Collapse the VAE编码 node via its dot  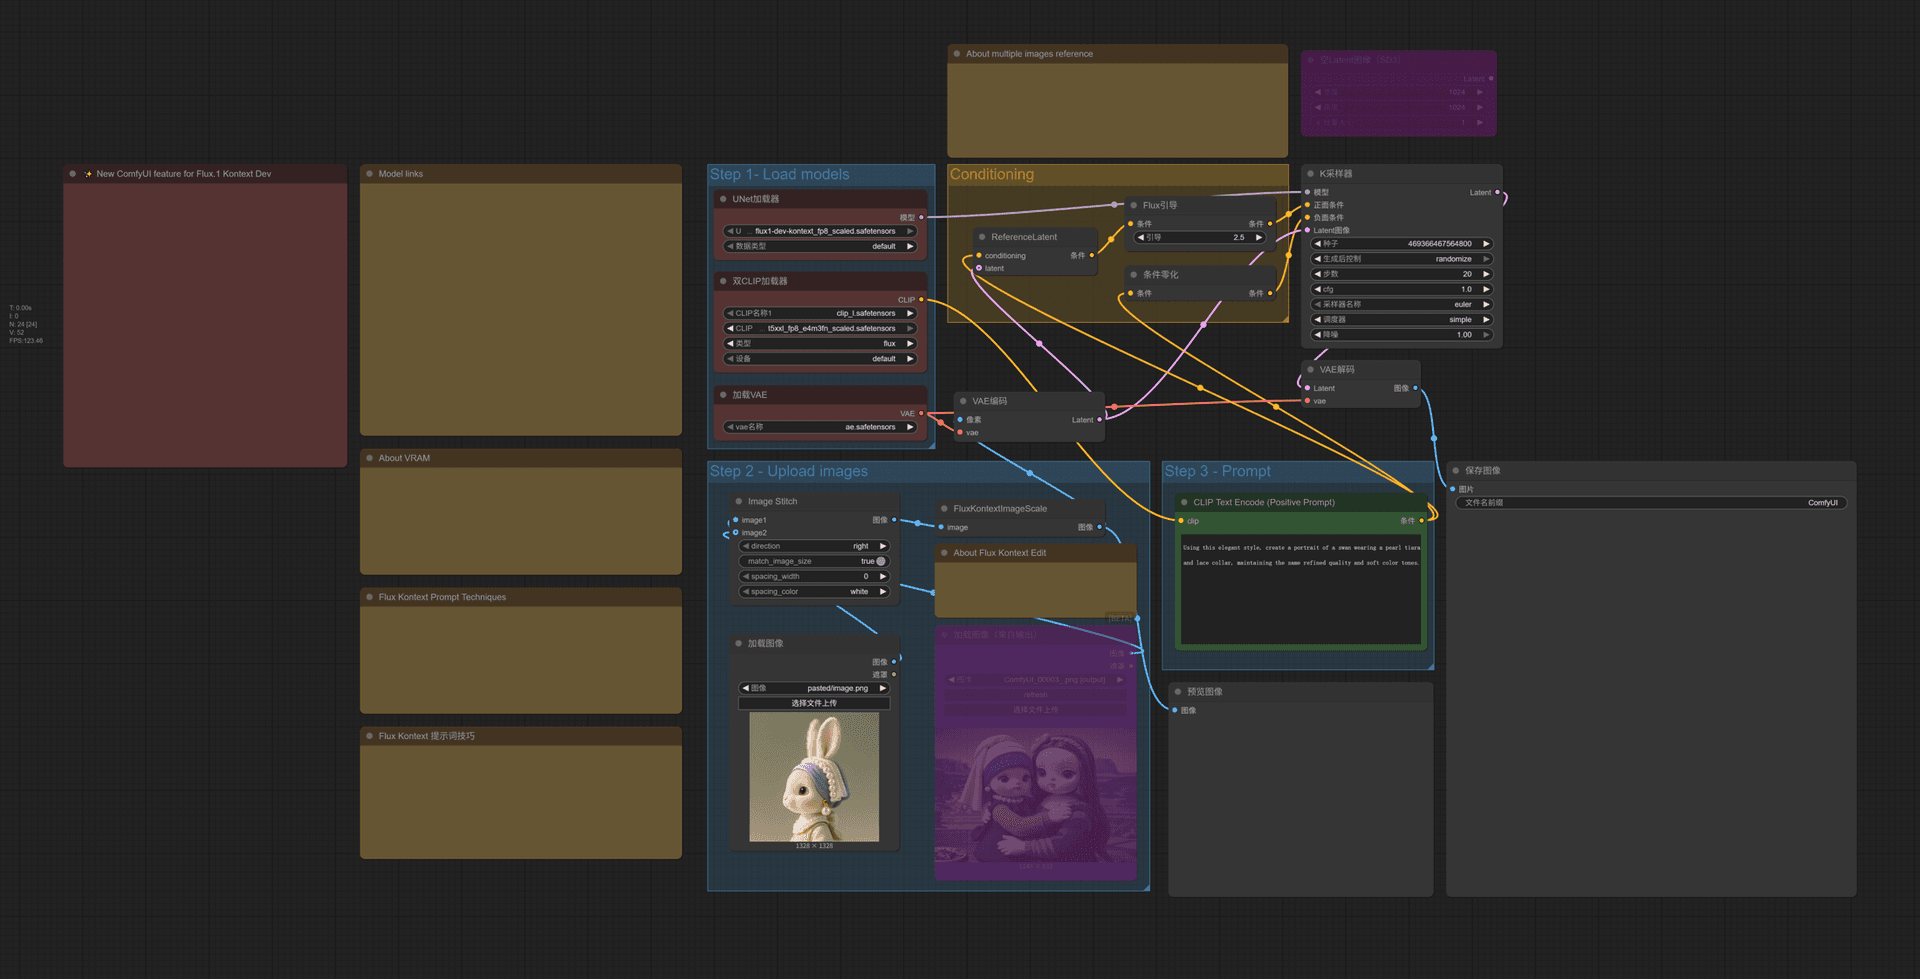click(963, 401)
